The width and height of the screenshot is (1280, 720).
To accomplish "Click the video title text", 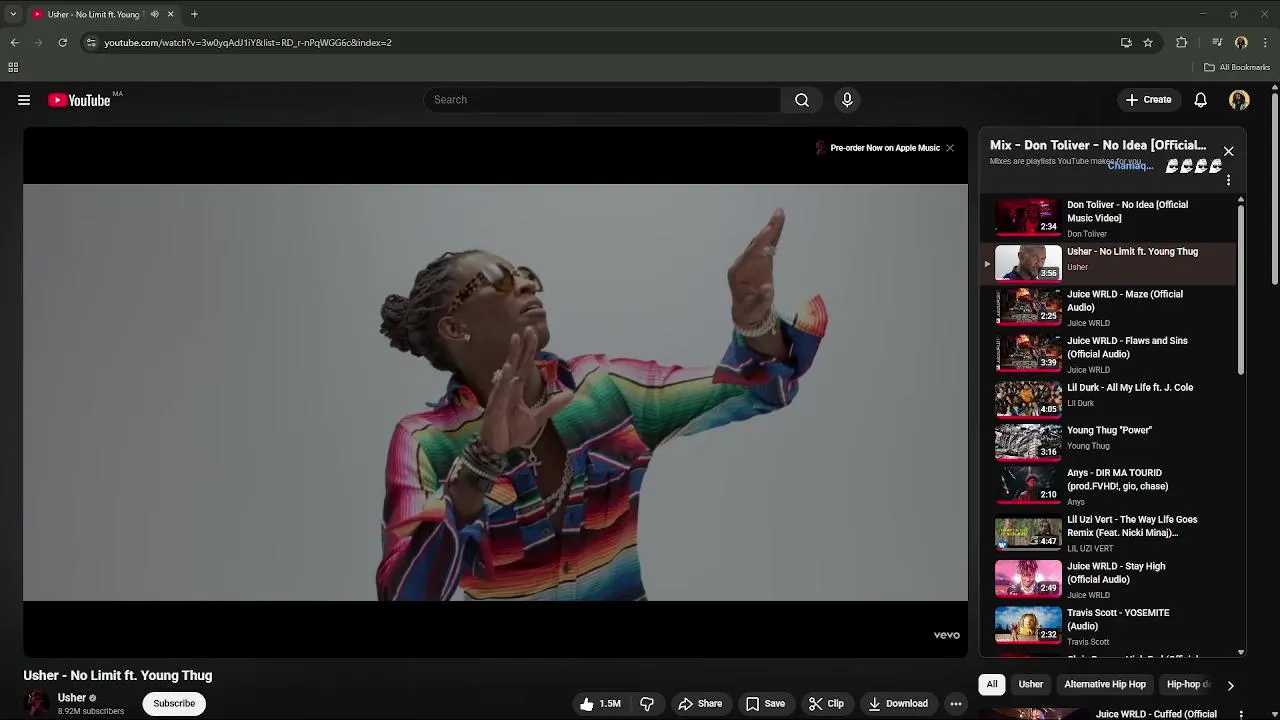I will point(118,675).
